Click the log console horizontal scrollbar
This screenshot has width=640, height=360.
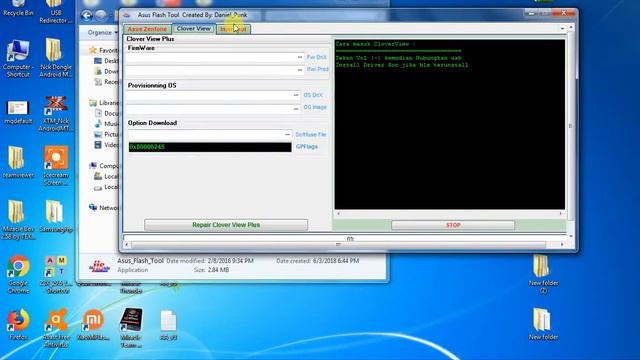coord(449,213)
